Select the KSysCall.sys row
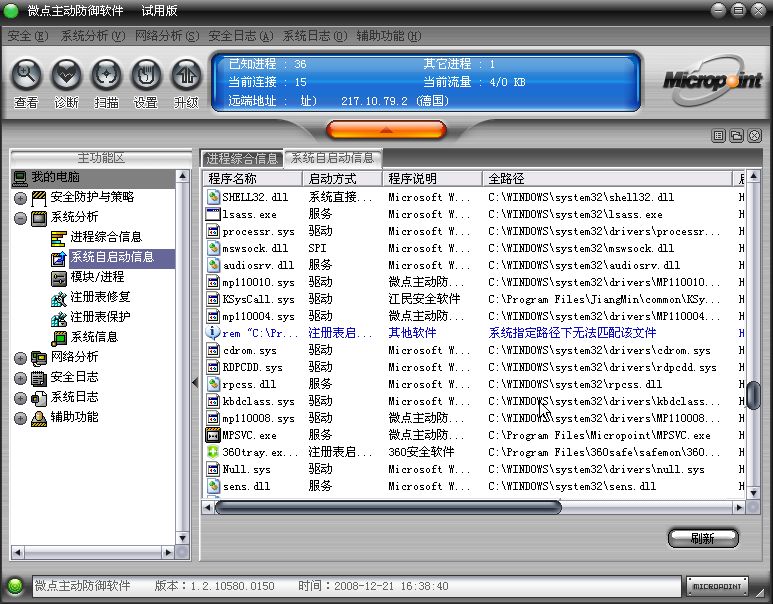The height and width of the screenshot is (604, 773). (474, 299)
